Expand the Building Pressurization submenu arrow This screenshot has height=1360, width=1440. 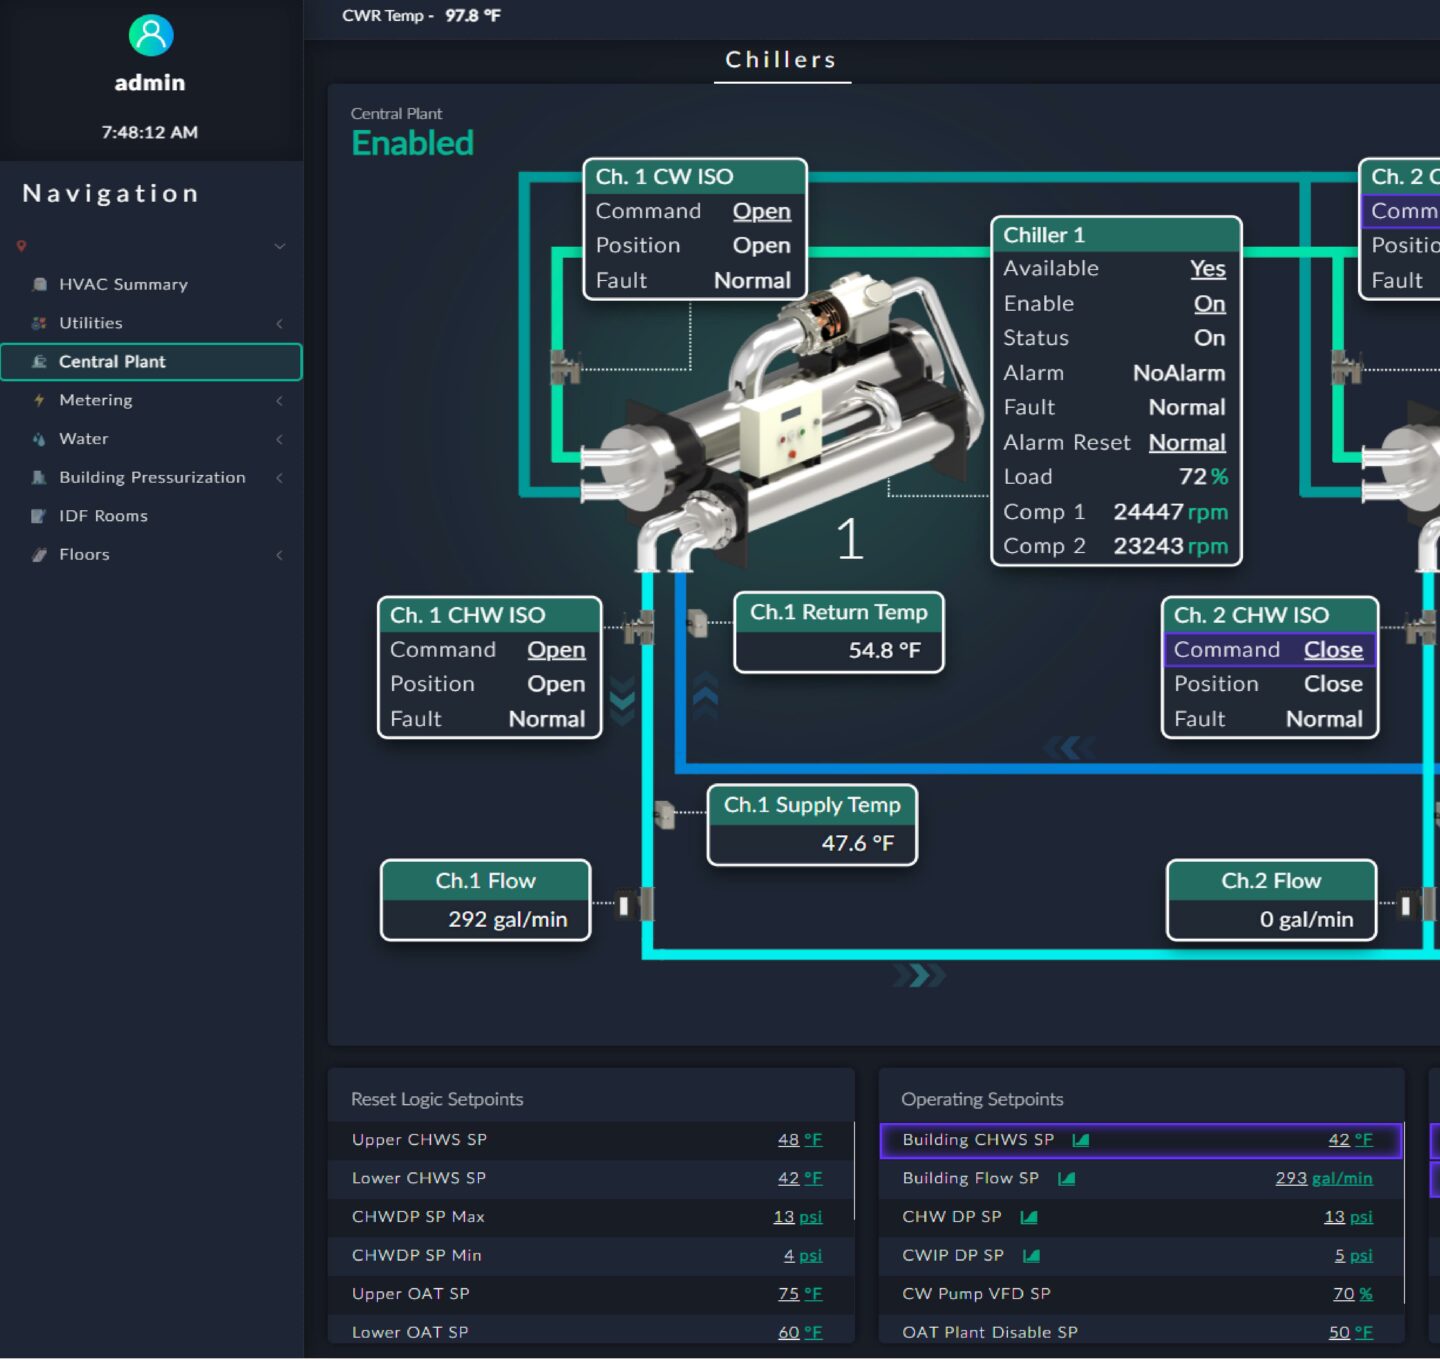[280, 478]
